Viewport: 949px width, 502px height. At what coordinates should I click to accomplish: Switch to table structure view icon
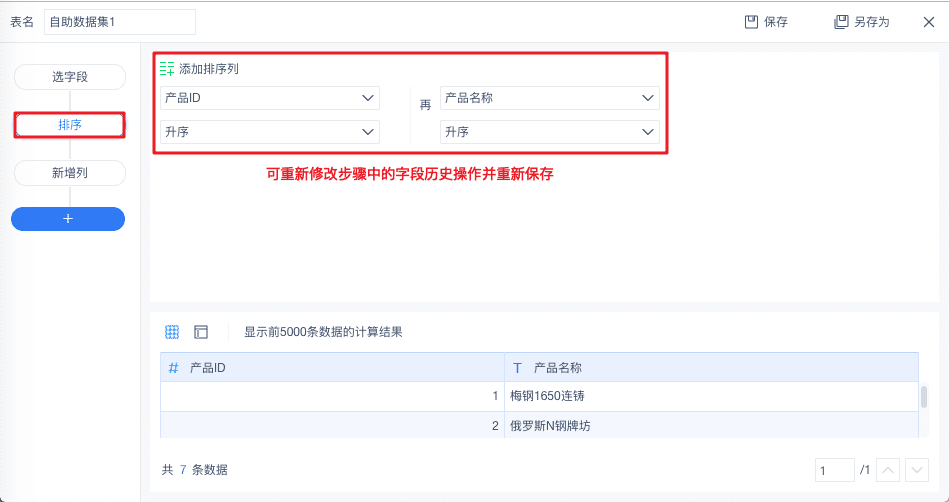click(x=201, y=332)
